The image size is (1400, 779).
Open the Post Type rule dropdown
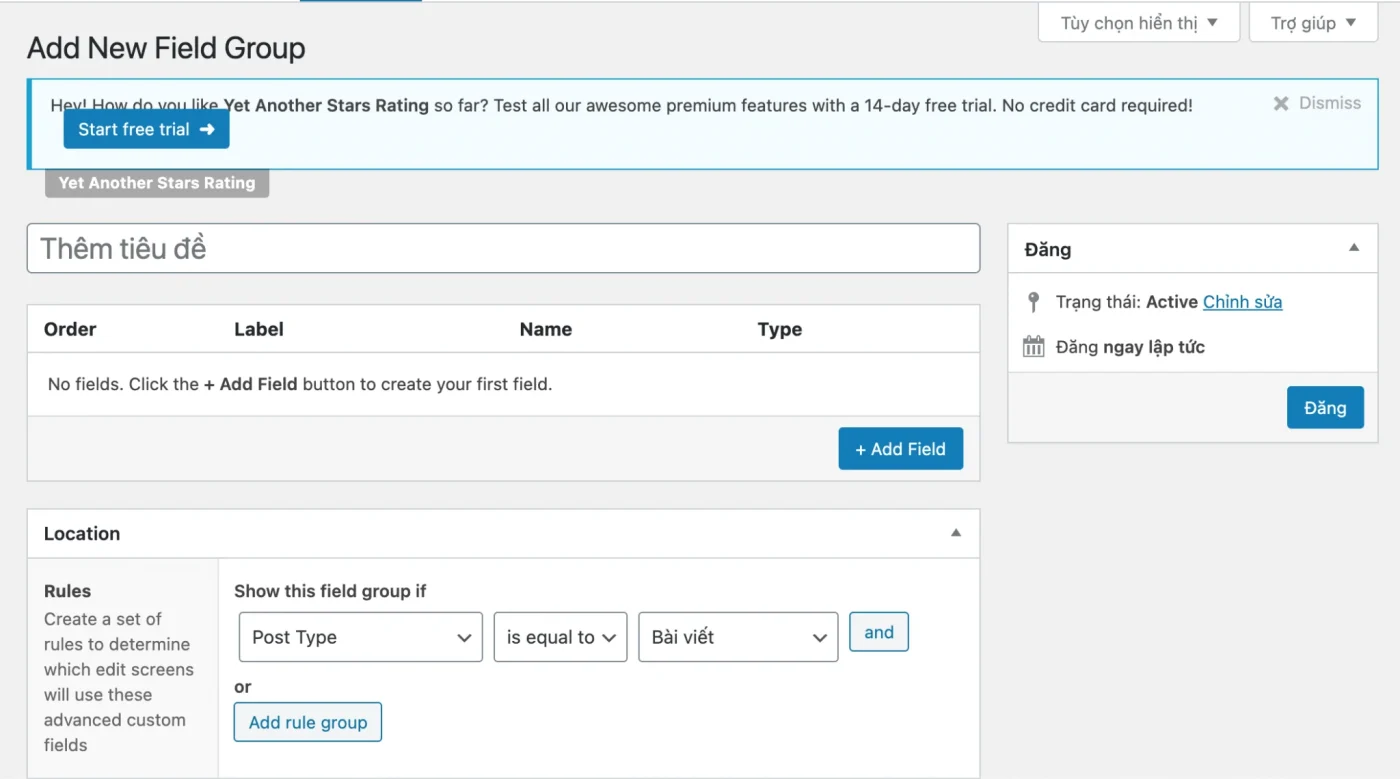(360, 637)
